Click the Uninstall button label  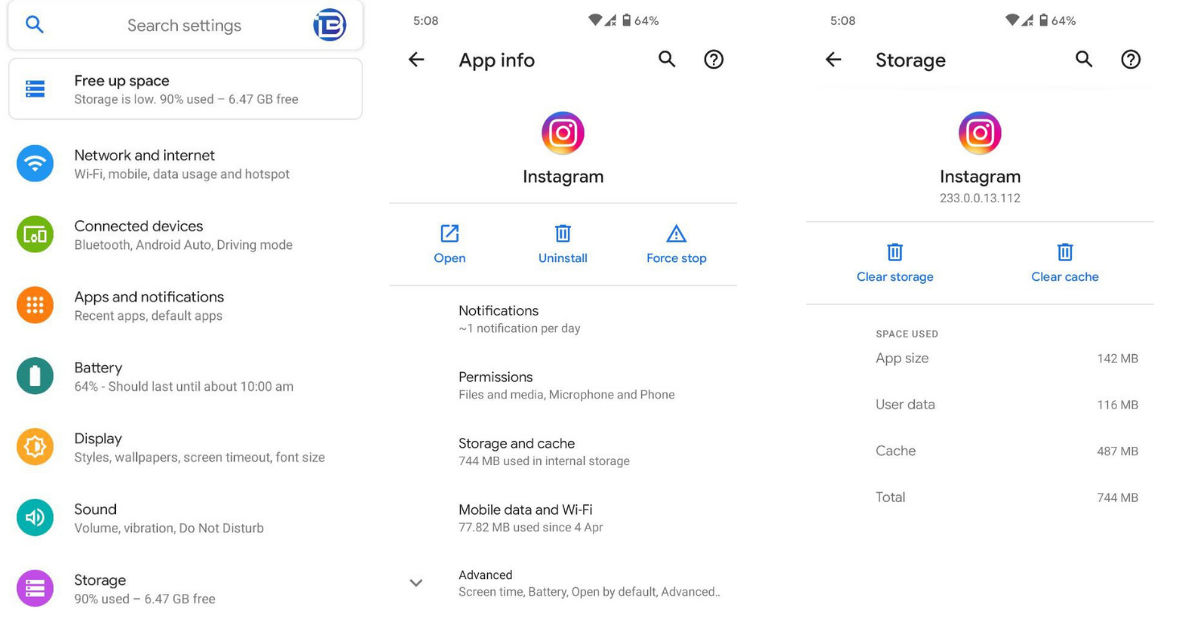[x=563, y=258]
